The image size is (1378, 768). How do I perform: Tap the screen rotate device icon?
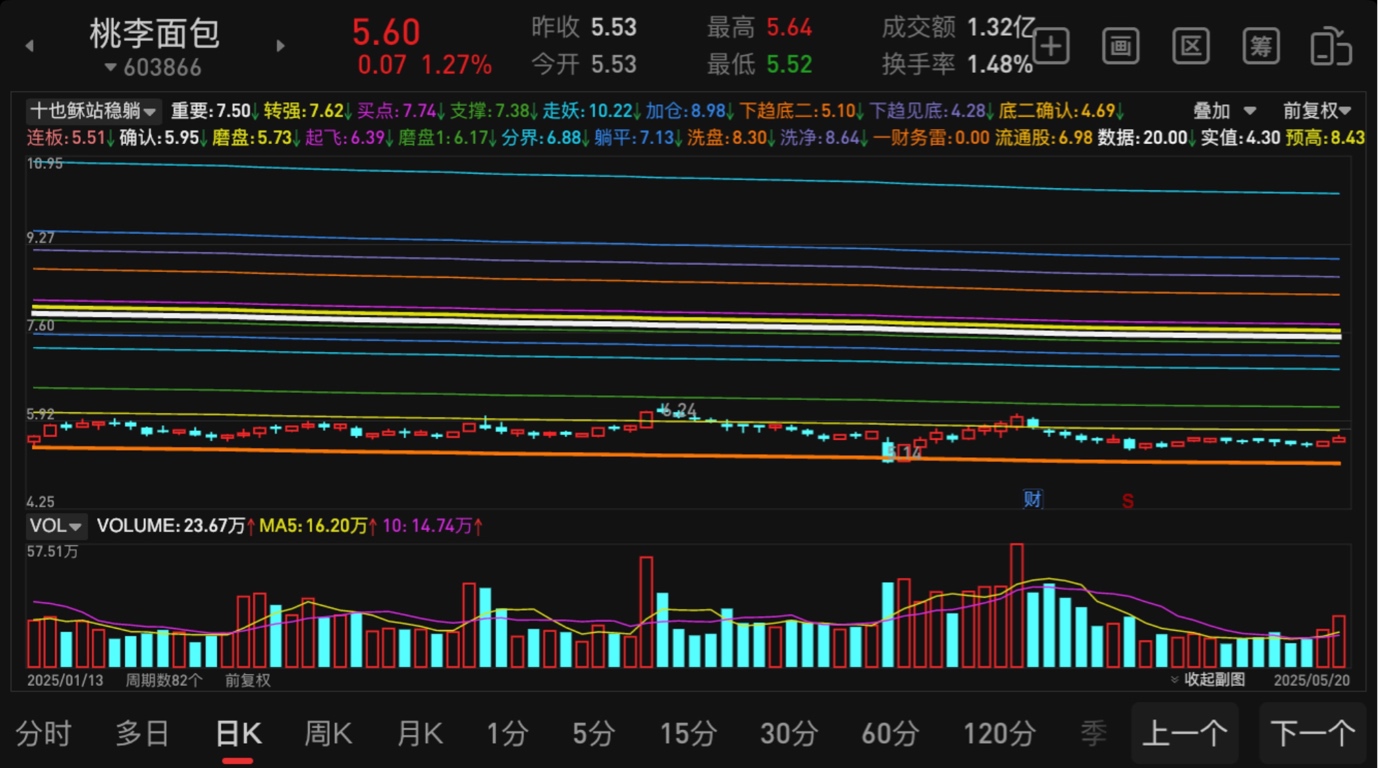[1331, 46]
